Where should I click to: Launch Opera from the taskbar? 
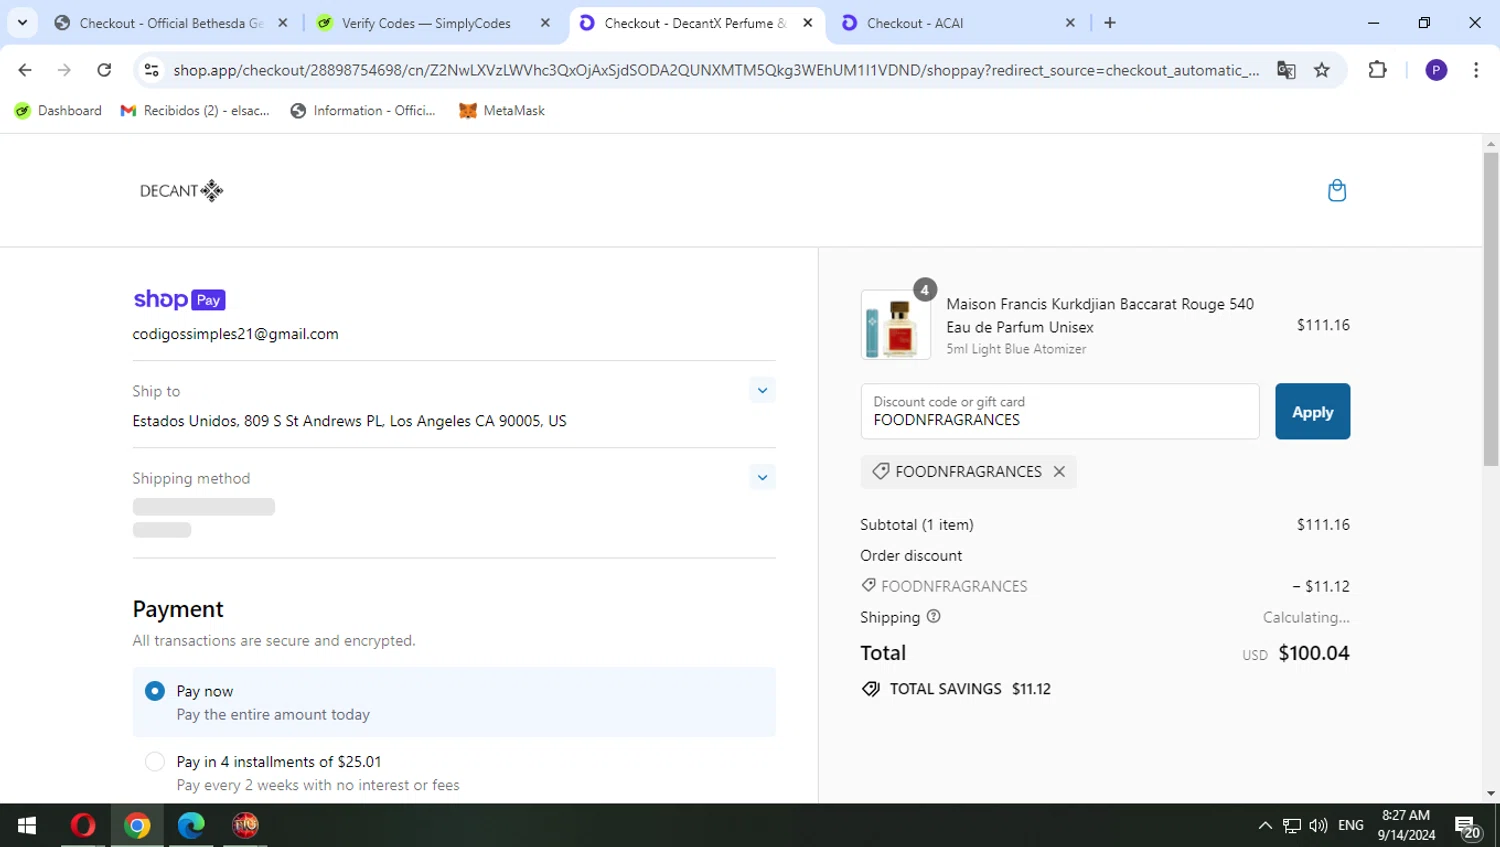point(83,825)
